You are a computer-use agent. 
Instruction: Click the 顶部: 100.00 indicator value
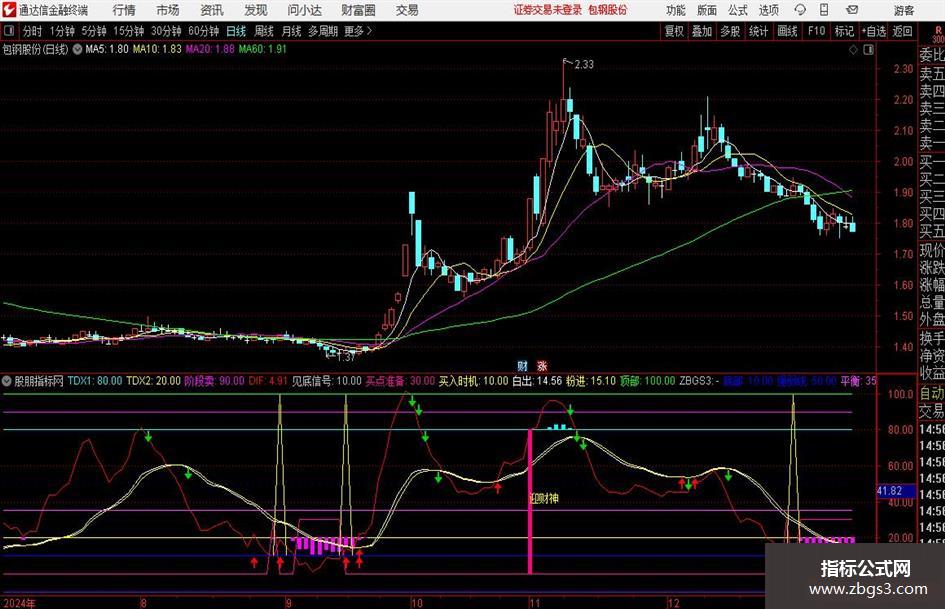click(x=647, y=381)
